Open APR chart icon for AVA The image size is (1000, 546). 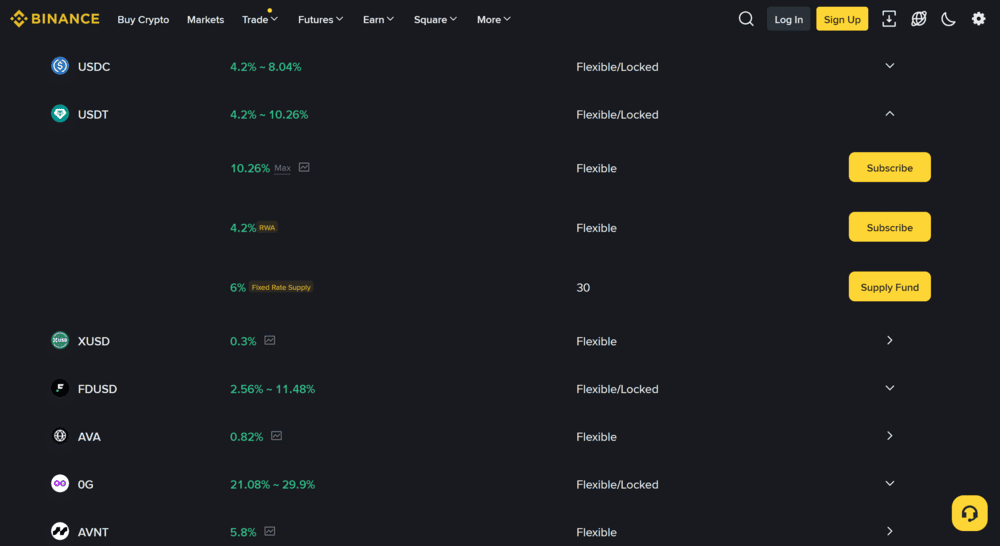point(276,436)
